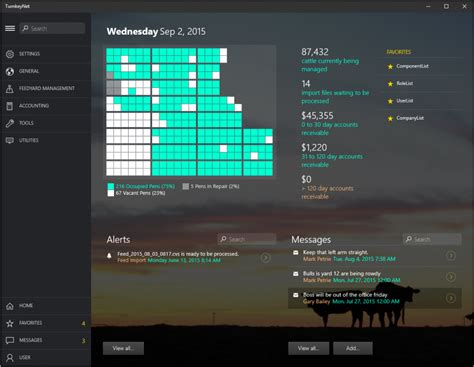Click the sidebar search field
Screen dimensions: 474x367
pos(52,28)
